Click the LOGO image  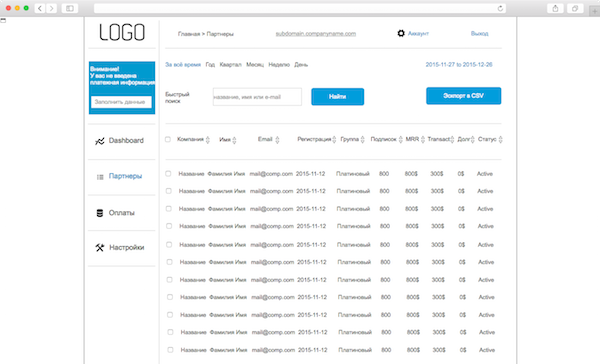(122, 32)
